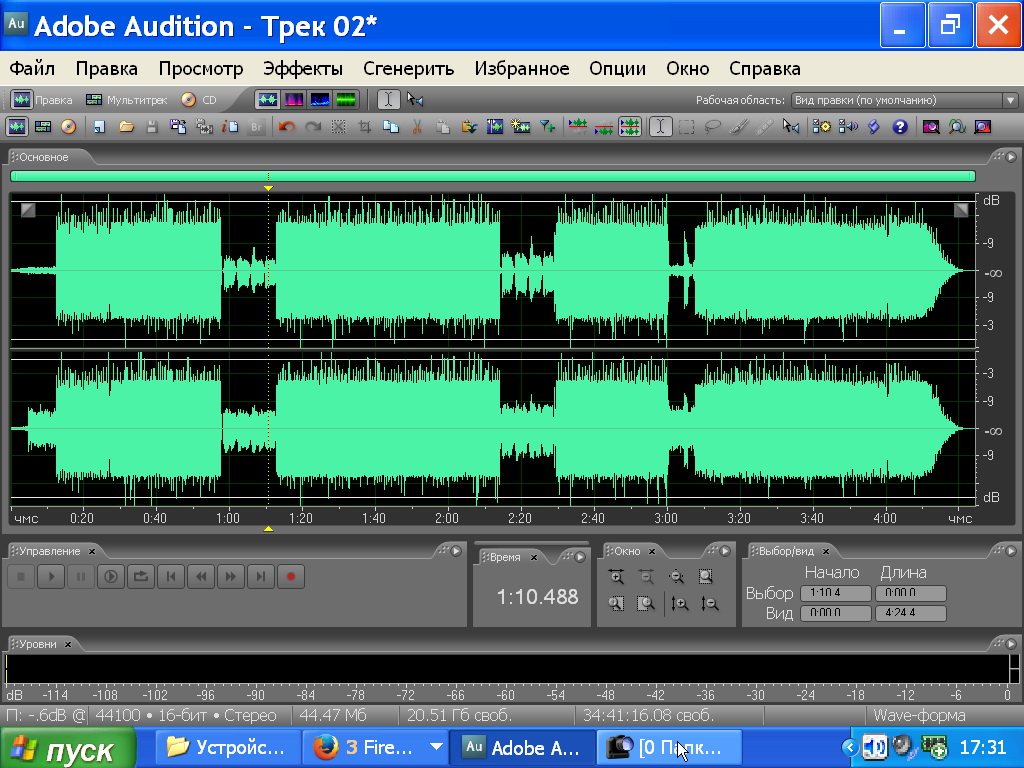The height and width of the screenshot is (768, 1024).
Task: Click the Rewind transport button
Action: tap(201, 577)
